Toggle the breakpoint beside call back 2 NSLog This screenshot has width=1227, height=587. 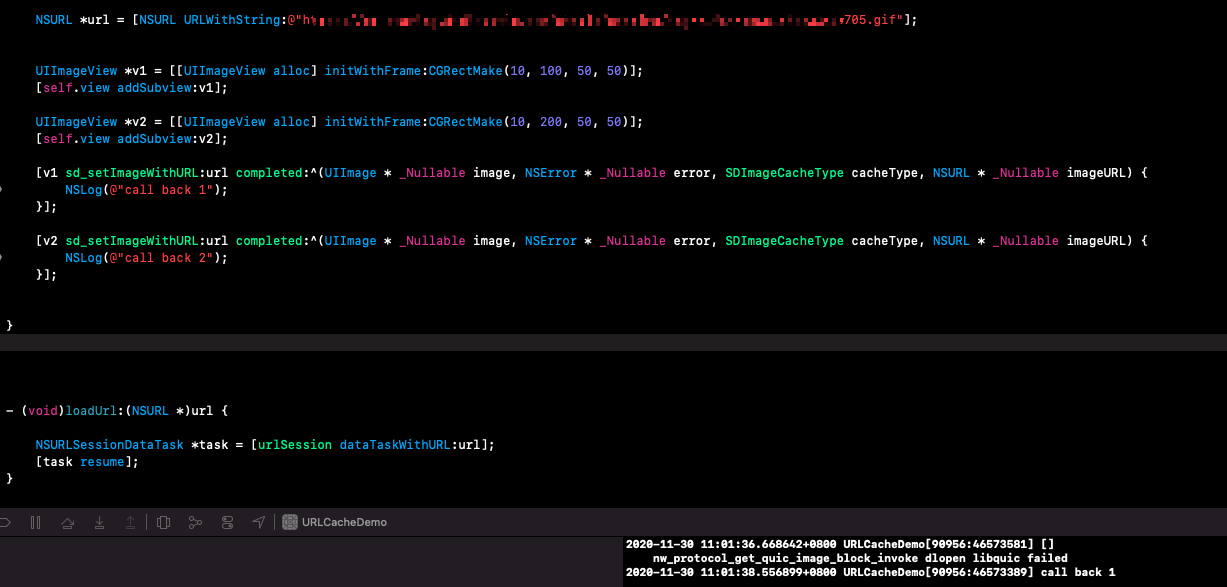pyautogui.click(x=4, y=257)
